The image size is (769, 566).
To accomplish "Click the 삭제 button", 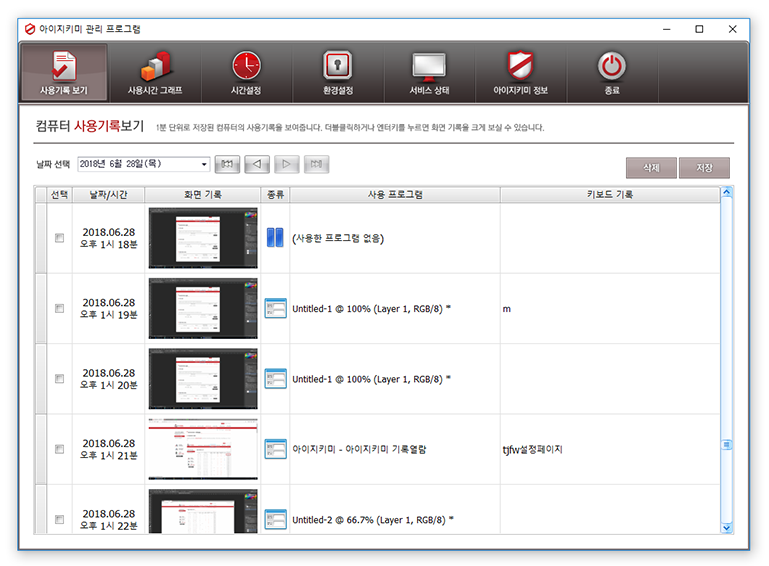I will coord(651,168).
